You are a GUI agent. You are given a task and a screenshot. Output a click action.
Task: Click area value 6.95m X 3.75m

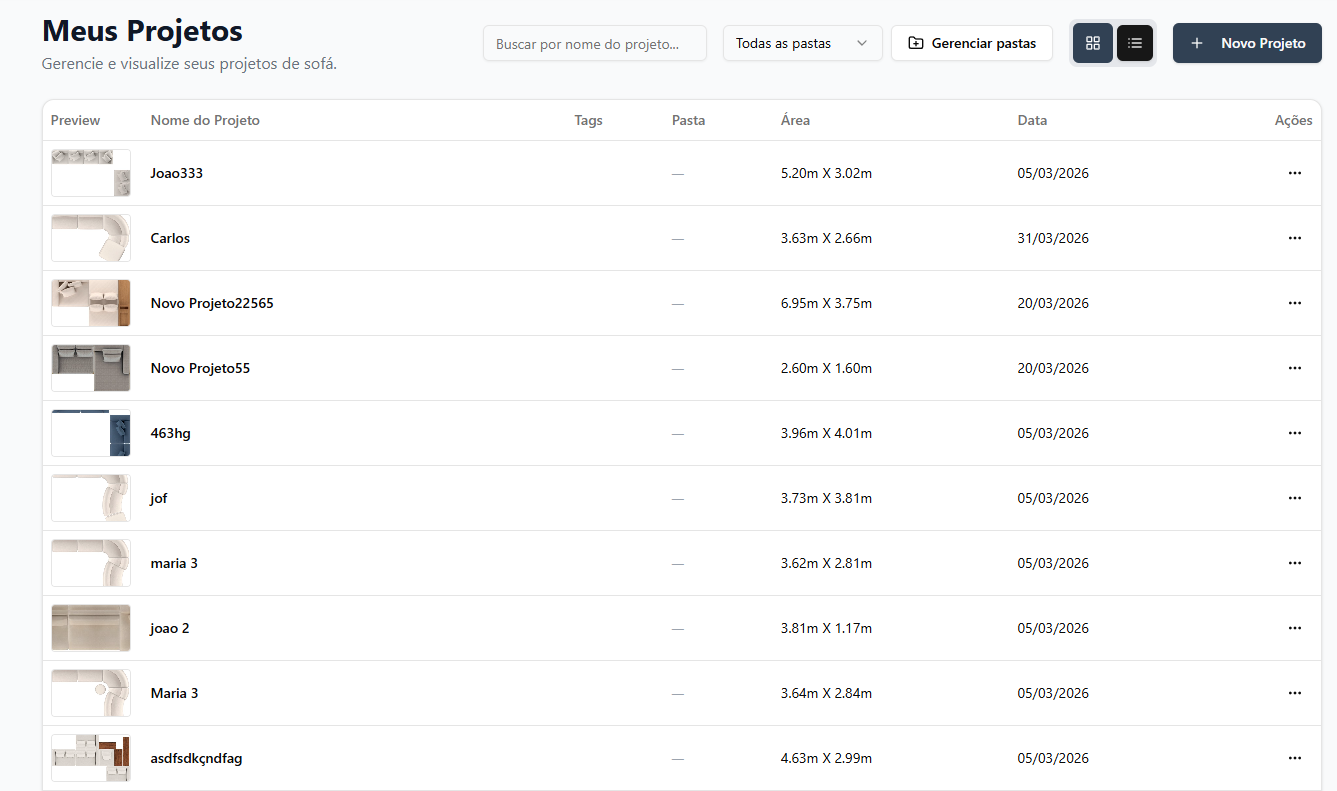826,303
